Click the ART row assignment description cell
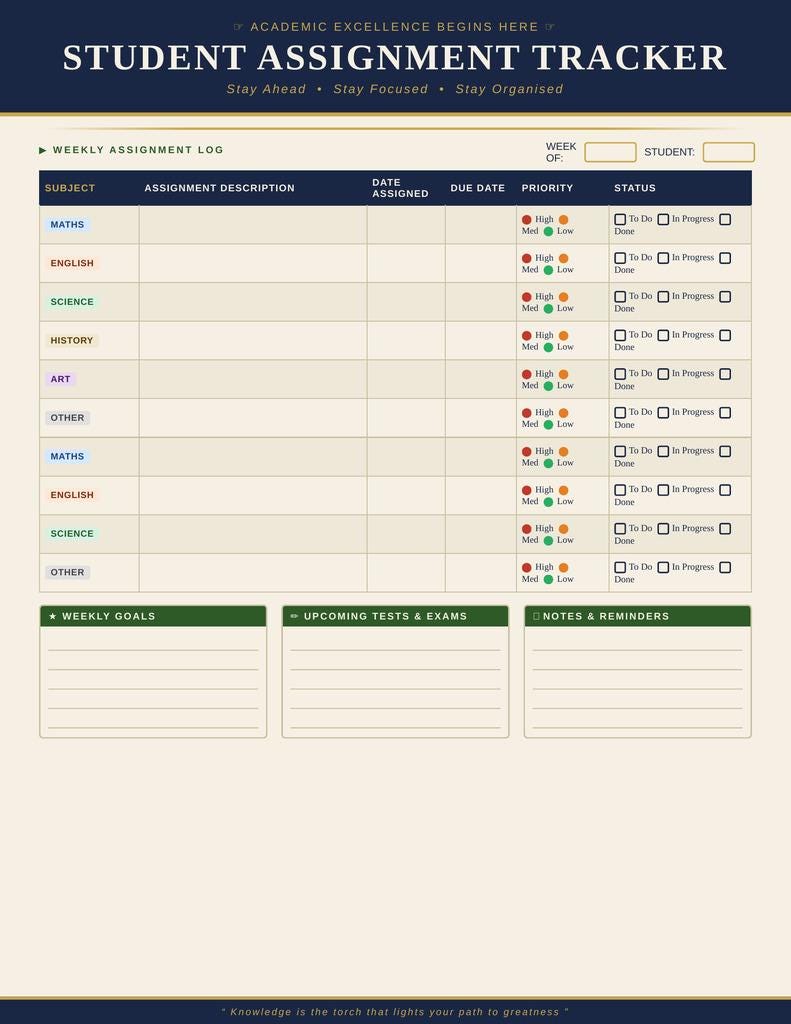Screen dimensions: 791x1024 [253, 379]
